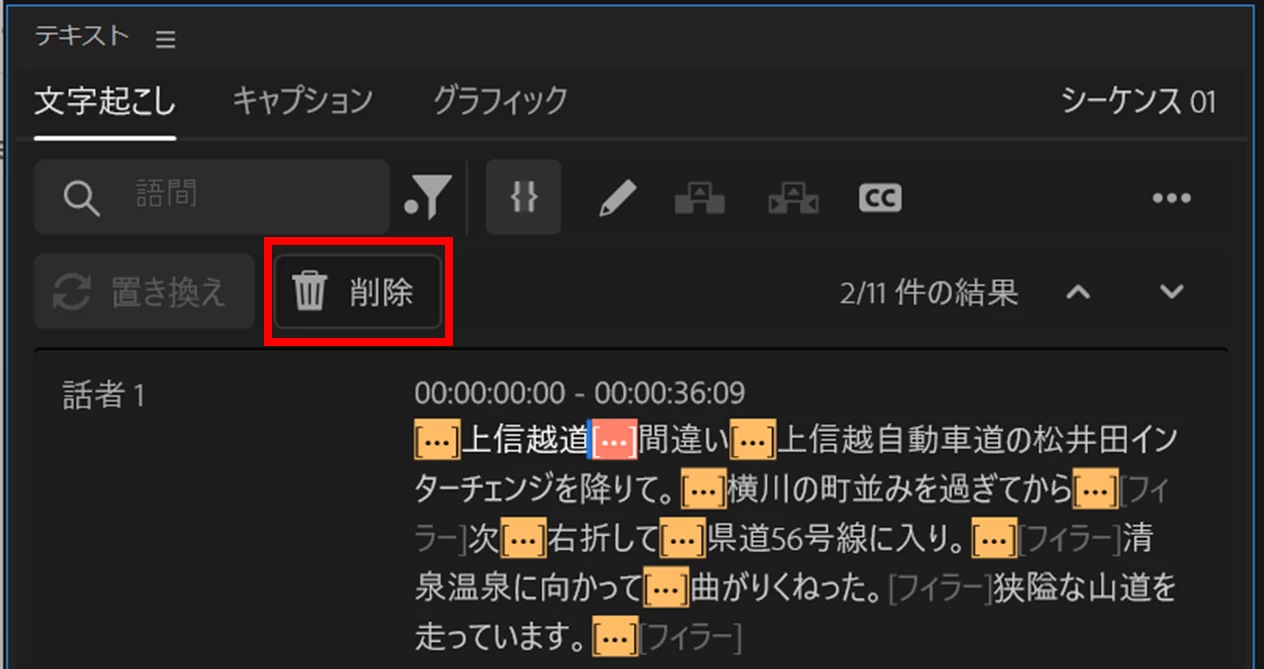Toggle the pauses display button
This screenshot has height=669, width=1264.
coord(523,197)
